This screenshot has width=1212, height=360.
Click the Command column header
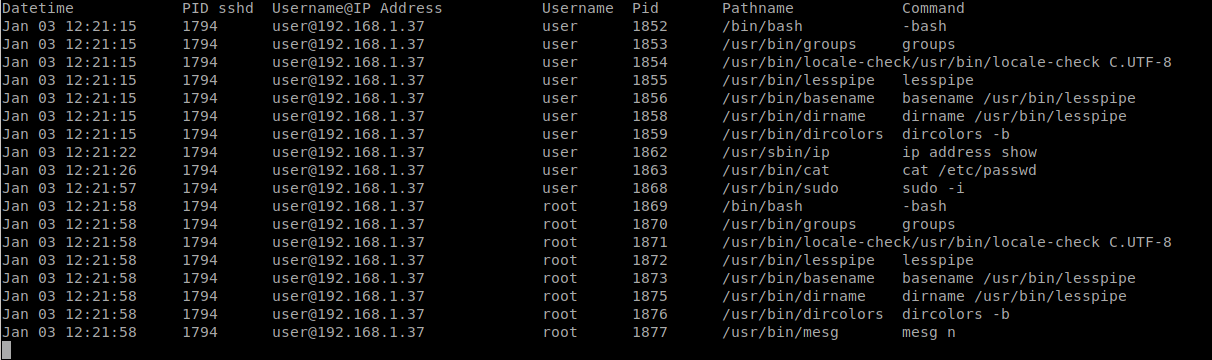click(933, 8)
